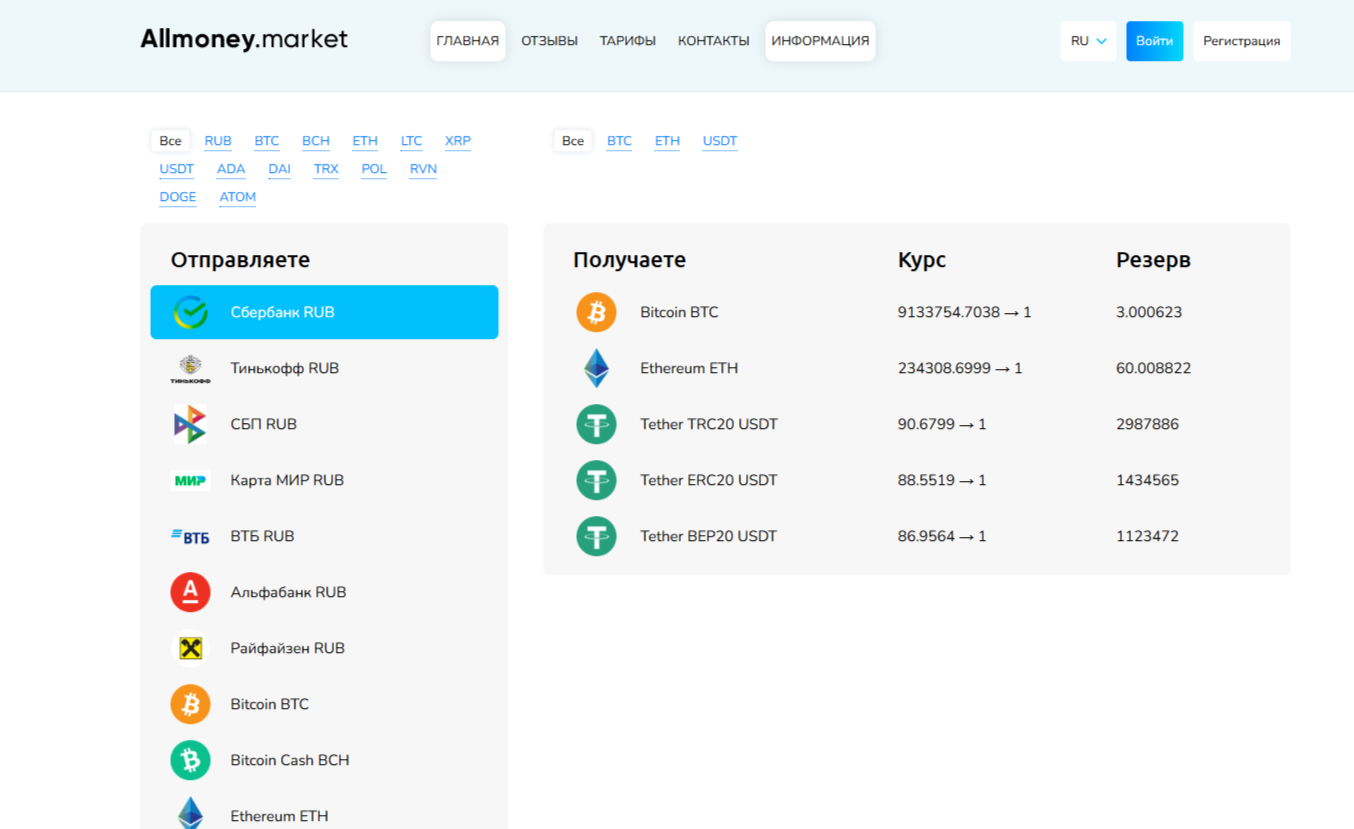Click the Sberbank logo icon

190,312
